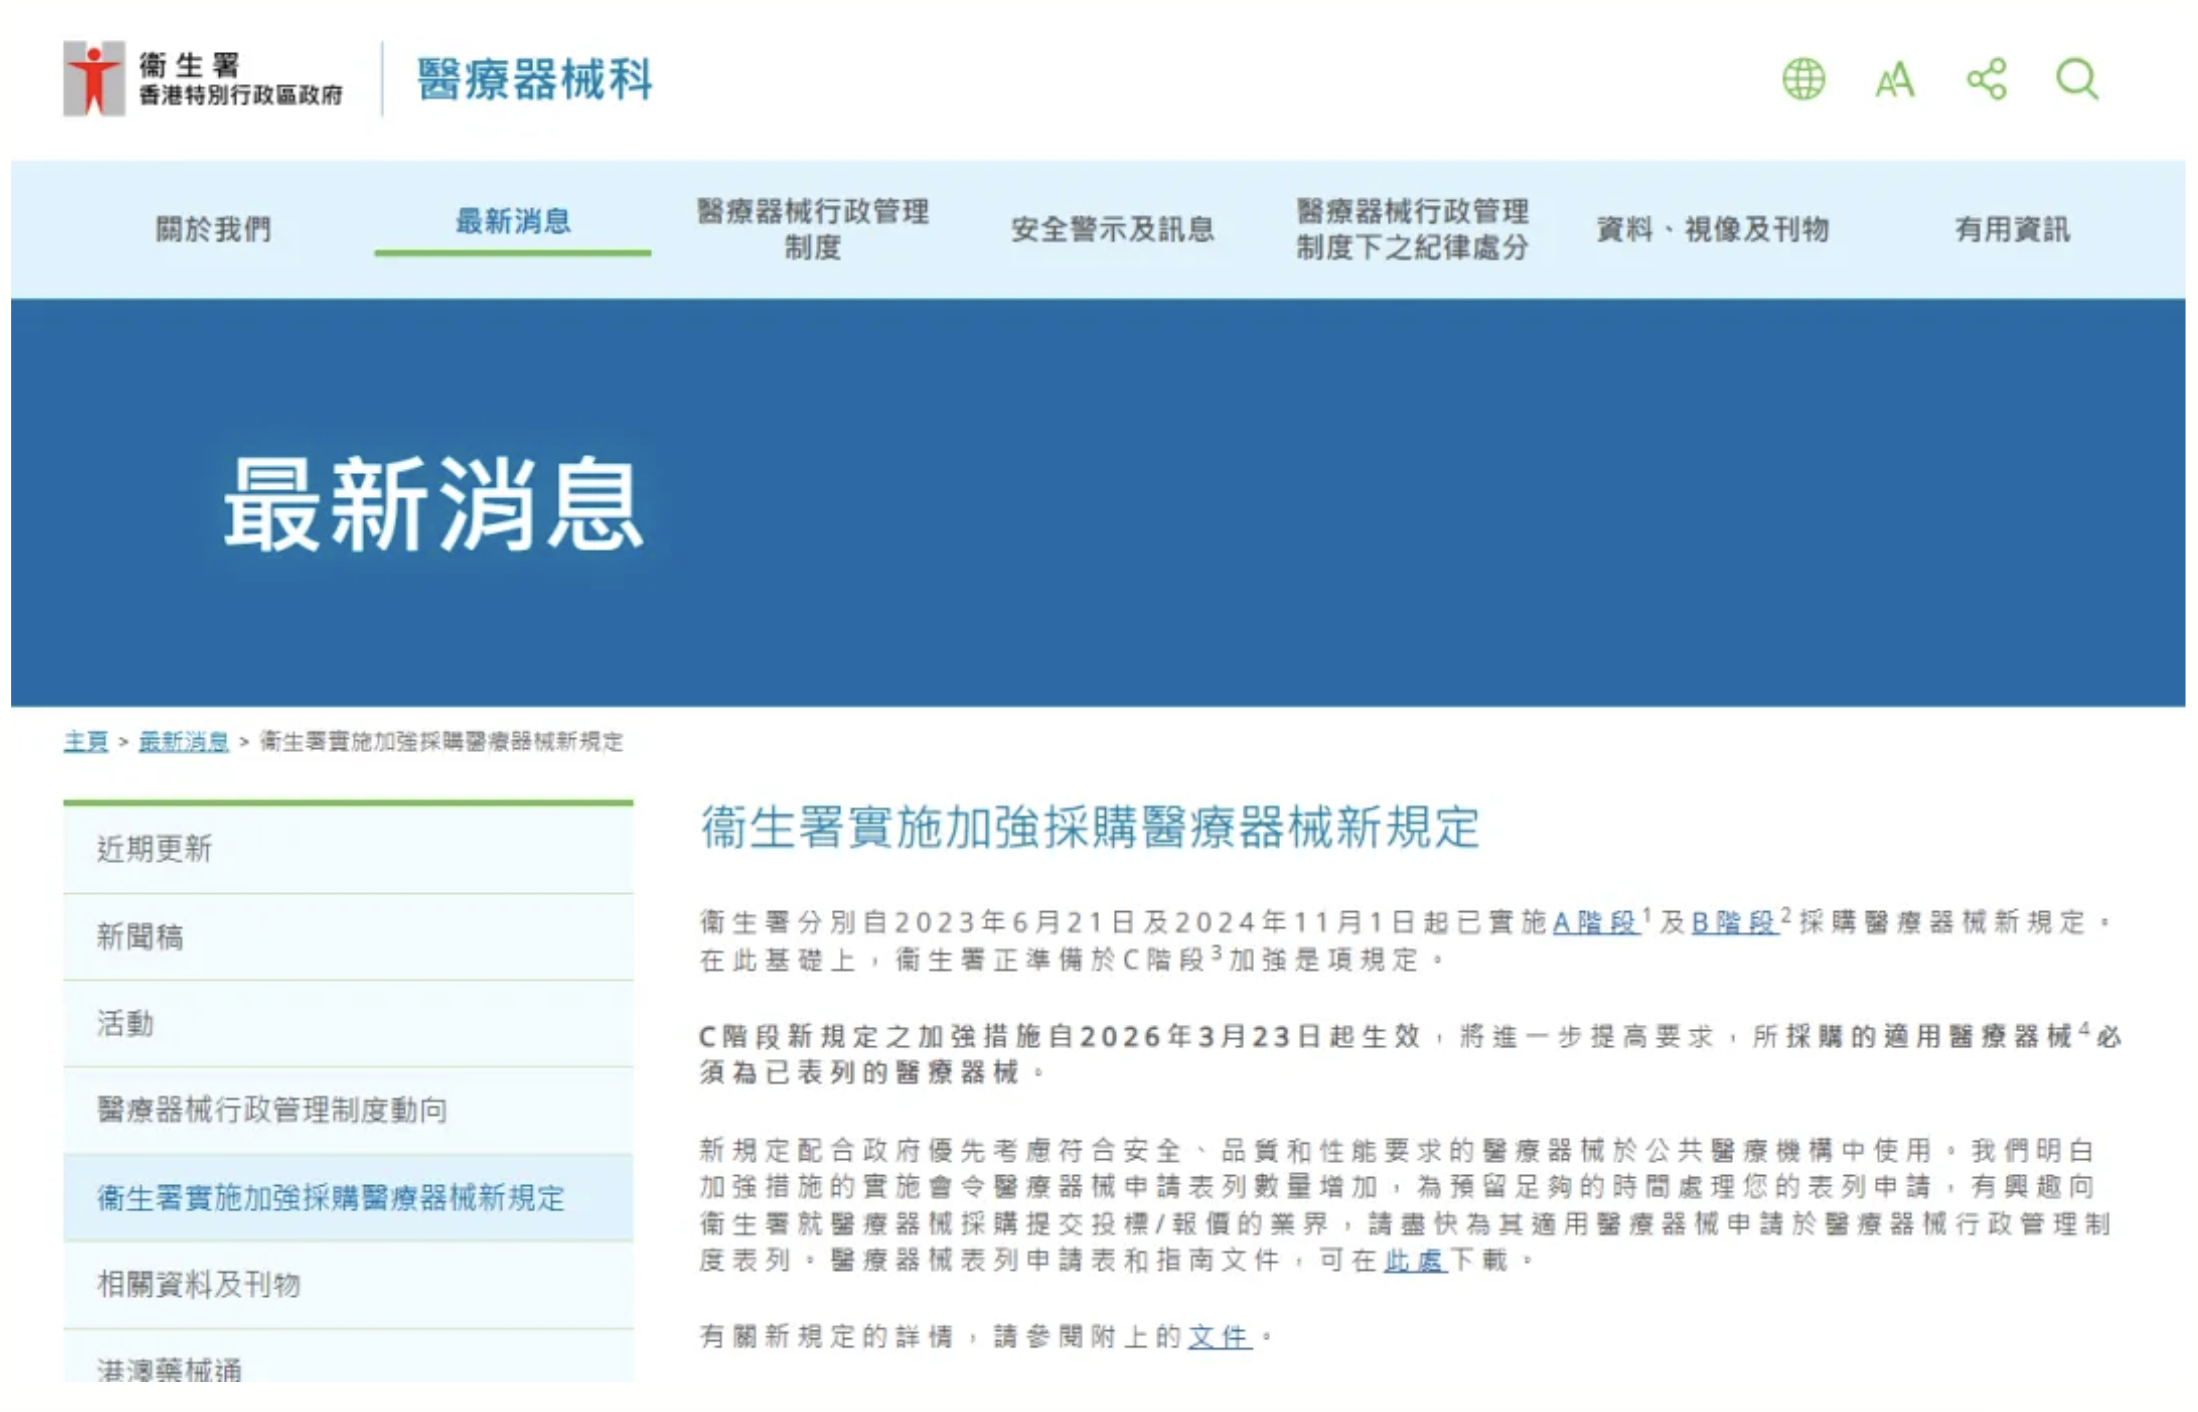Viewport: 2198px width, 1412px height.
Task: Open the font size AA icon
Action: tap(1894, 80)
